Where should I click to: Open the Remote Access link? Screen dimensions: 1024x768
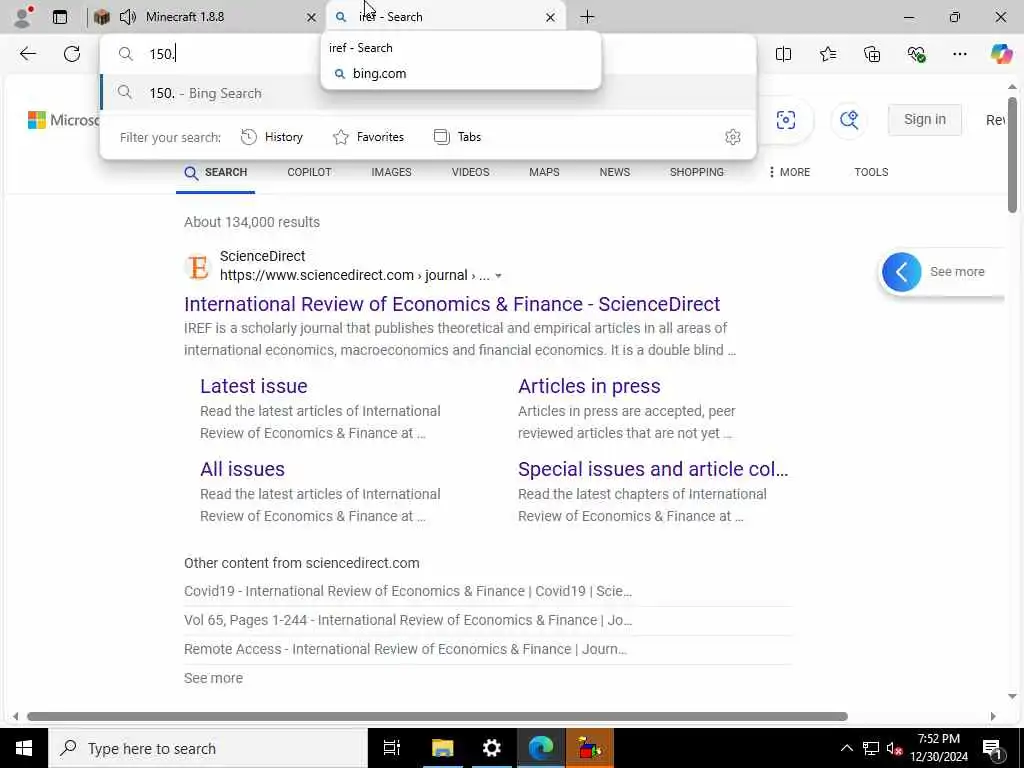(x=405, y=649)
